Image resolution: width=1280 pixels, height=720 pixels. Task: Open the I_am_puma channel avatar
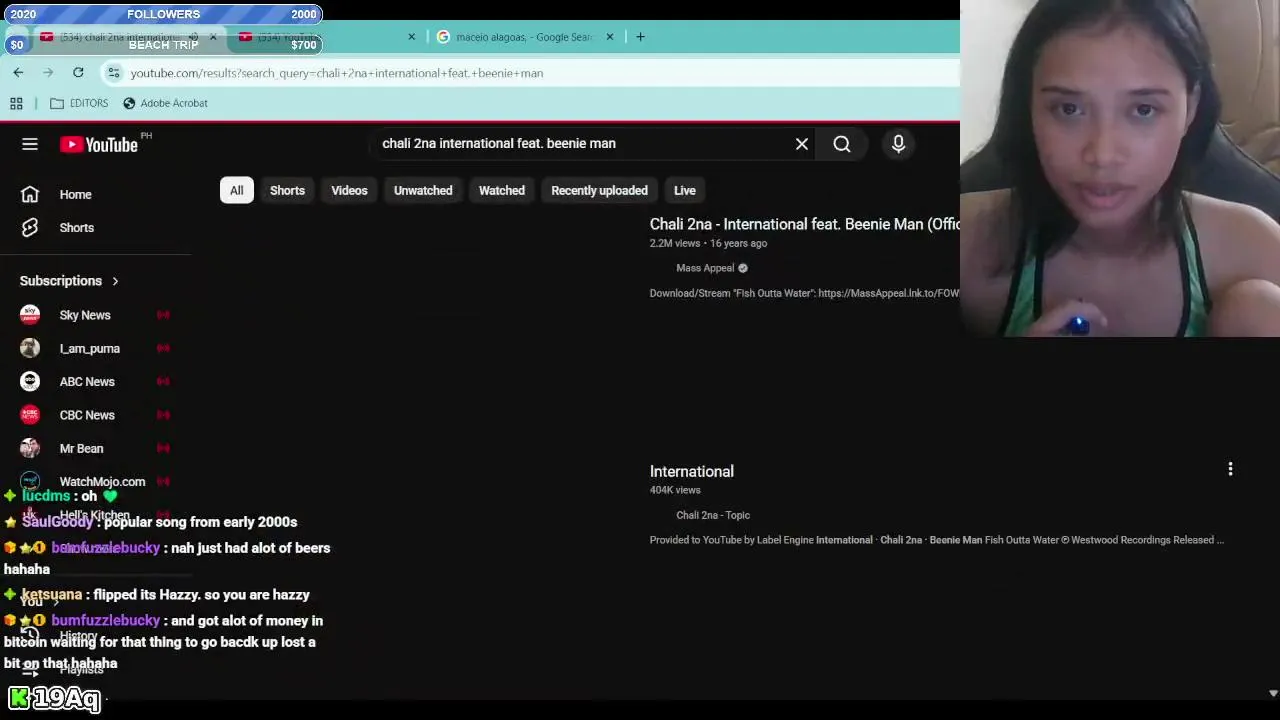pos(30,348)
